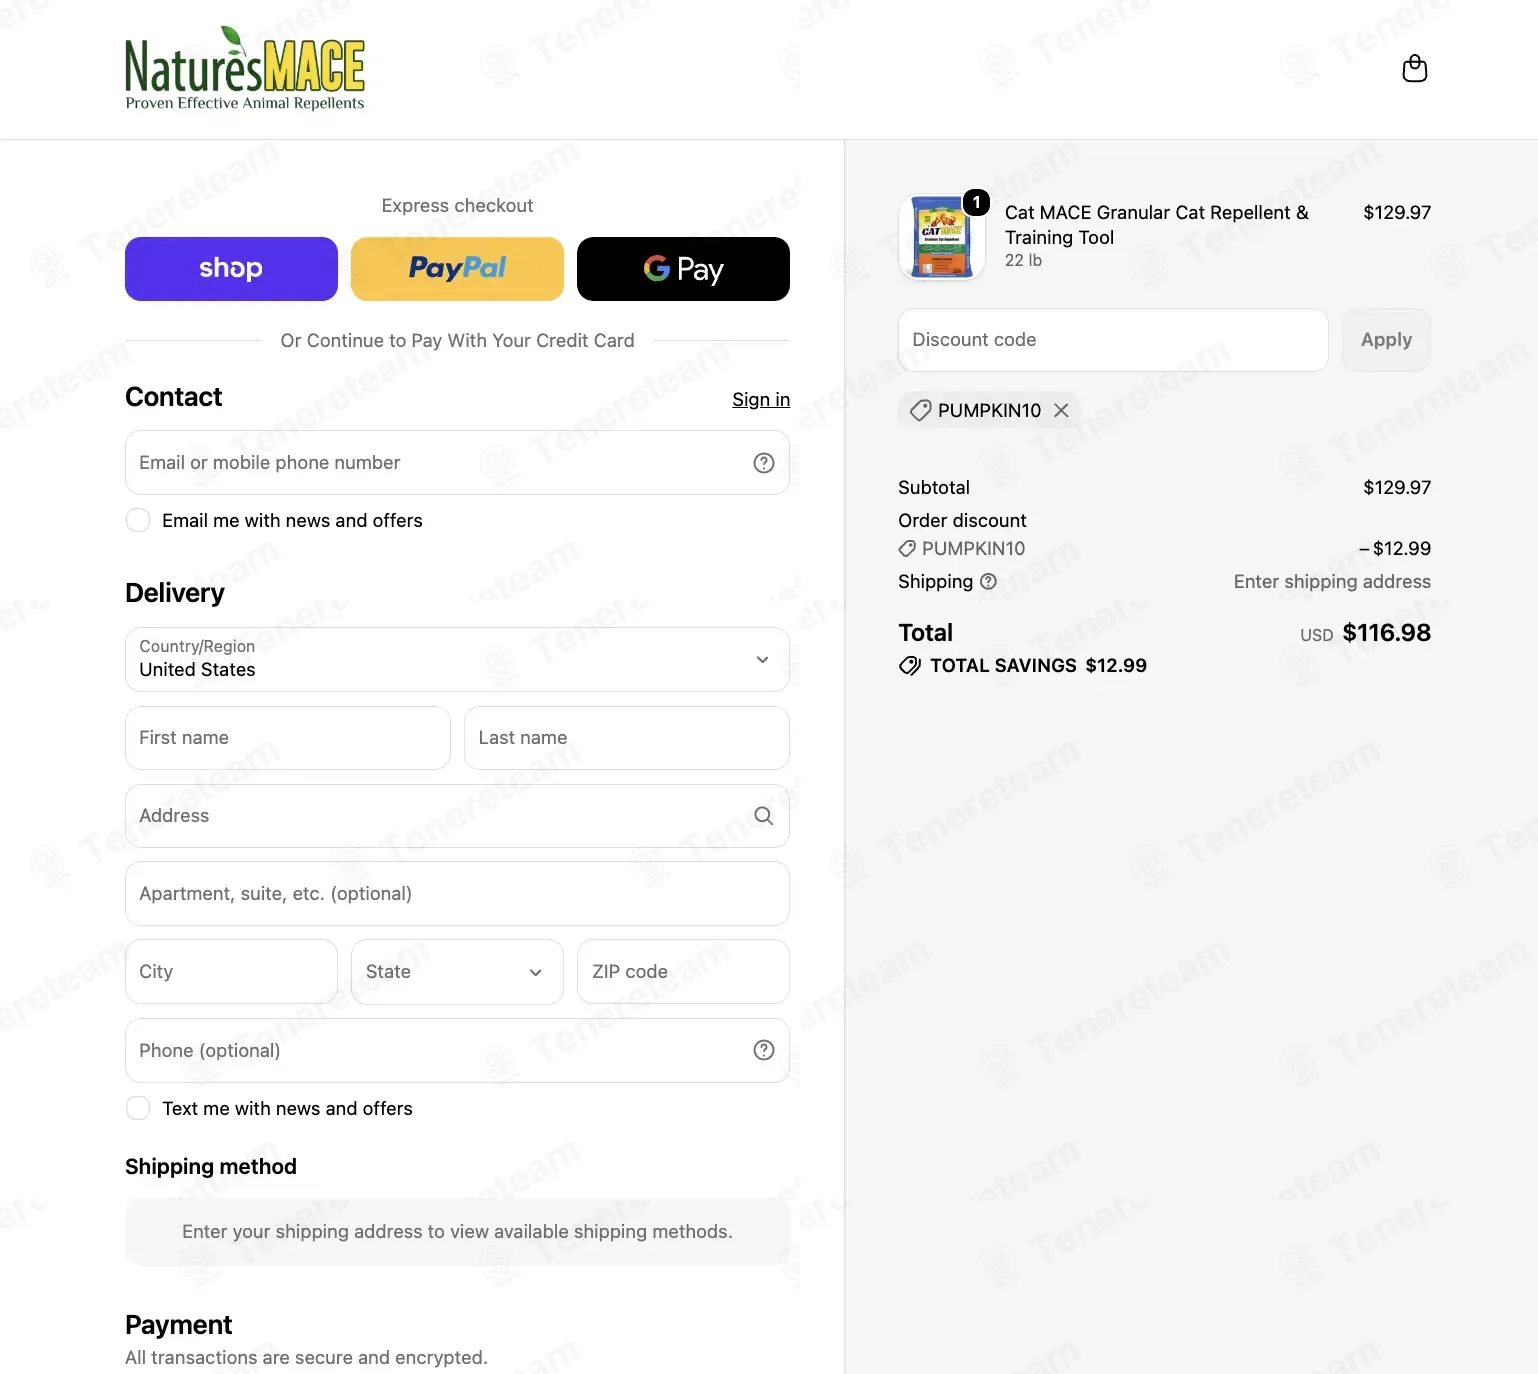The height and width of the screenshot is (1374, 1538).
Task: Click the Subtotal $129.97 amount
Action: pyautogui.click(x=1397, y=487)
